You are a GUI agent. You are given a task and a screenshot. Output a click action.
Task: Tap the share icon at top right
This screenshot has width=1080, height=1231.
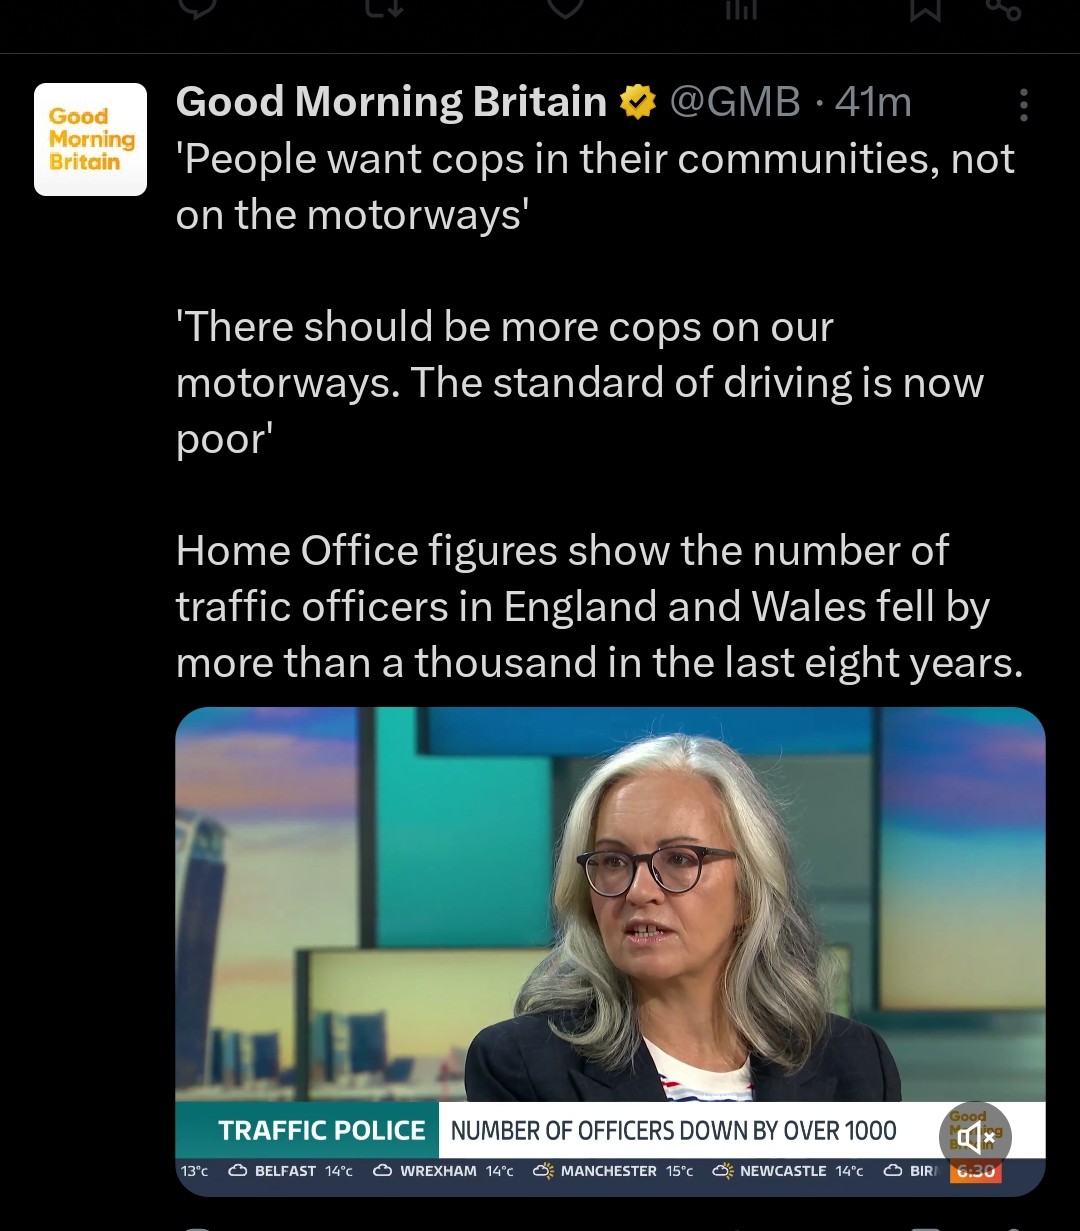coord(1003,8)
